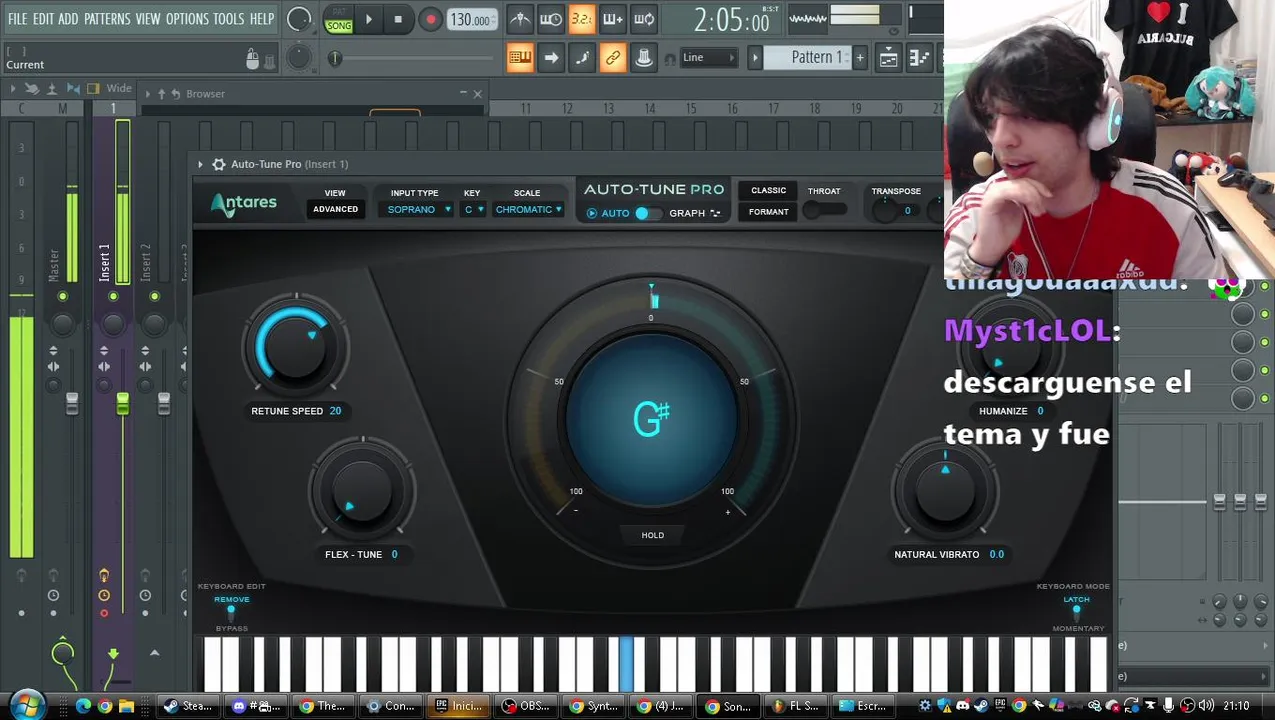Click the 130.000 tempo field
The height and width of the screenshot is (720, 1275).
coord(471,20)
